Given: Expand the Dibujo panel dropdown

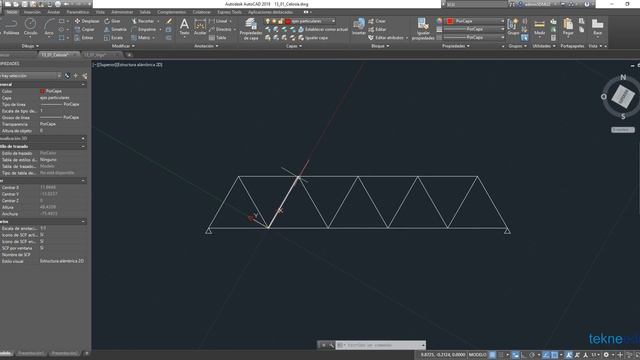Looking at the screenshot, I should click(x=30, y=46).
